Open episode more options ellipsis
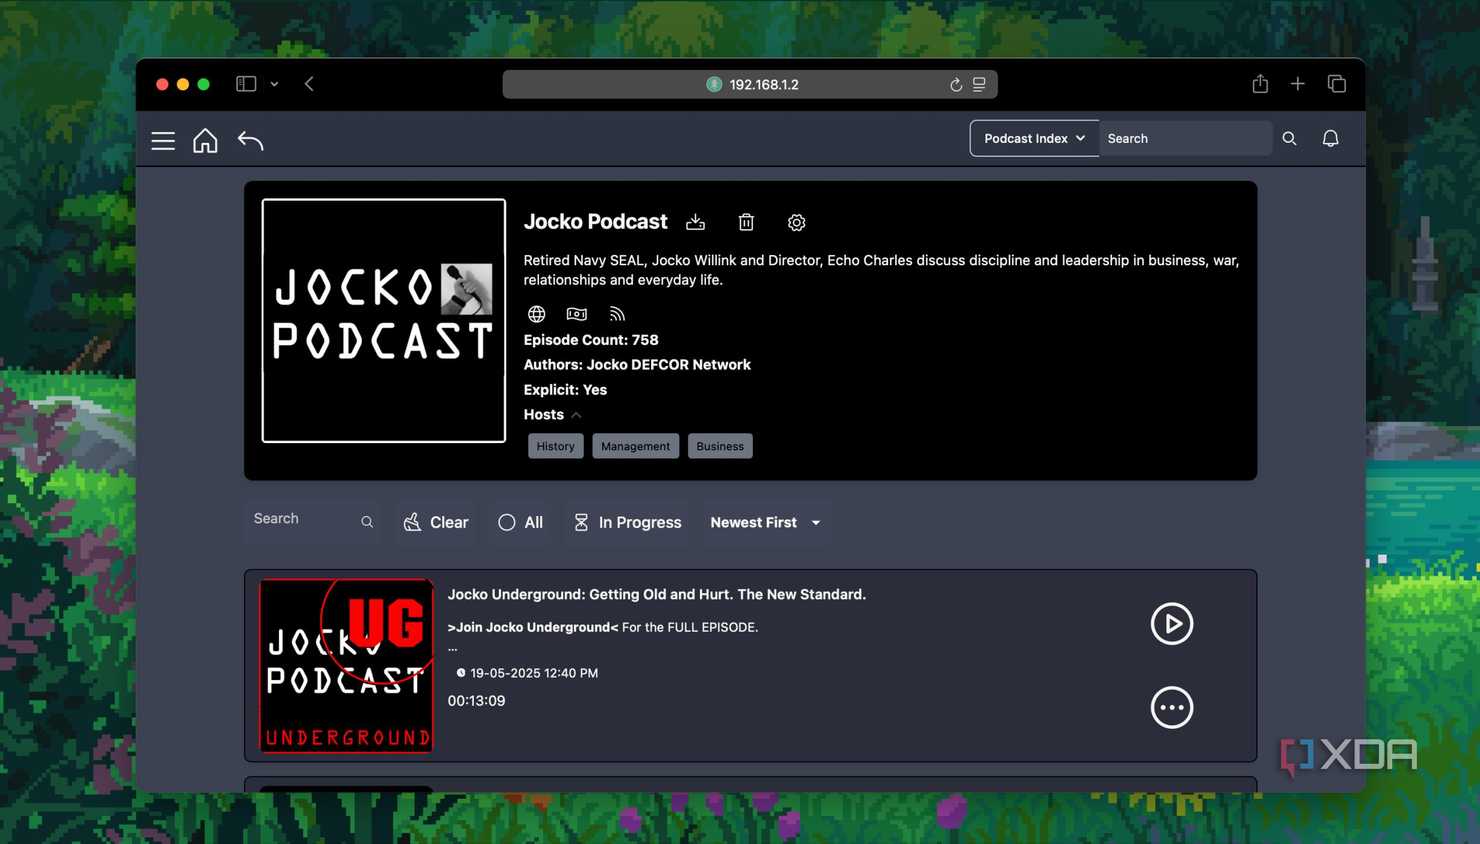The height and width of the screenshot is (844, 1480). click(1171, 707)
